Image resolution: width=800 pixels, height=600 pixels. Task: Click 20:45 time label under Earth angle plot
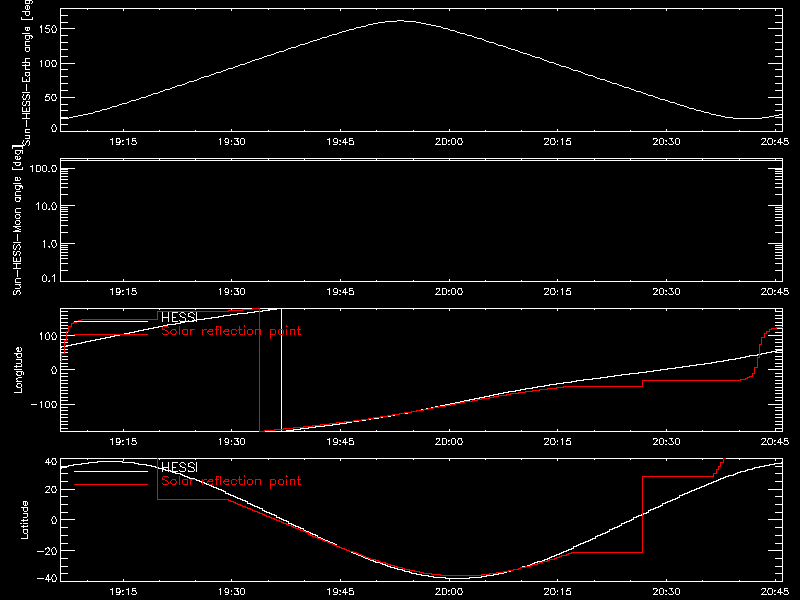click(x=775, y=142)
